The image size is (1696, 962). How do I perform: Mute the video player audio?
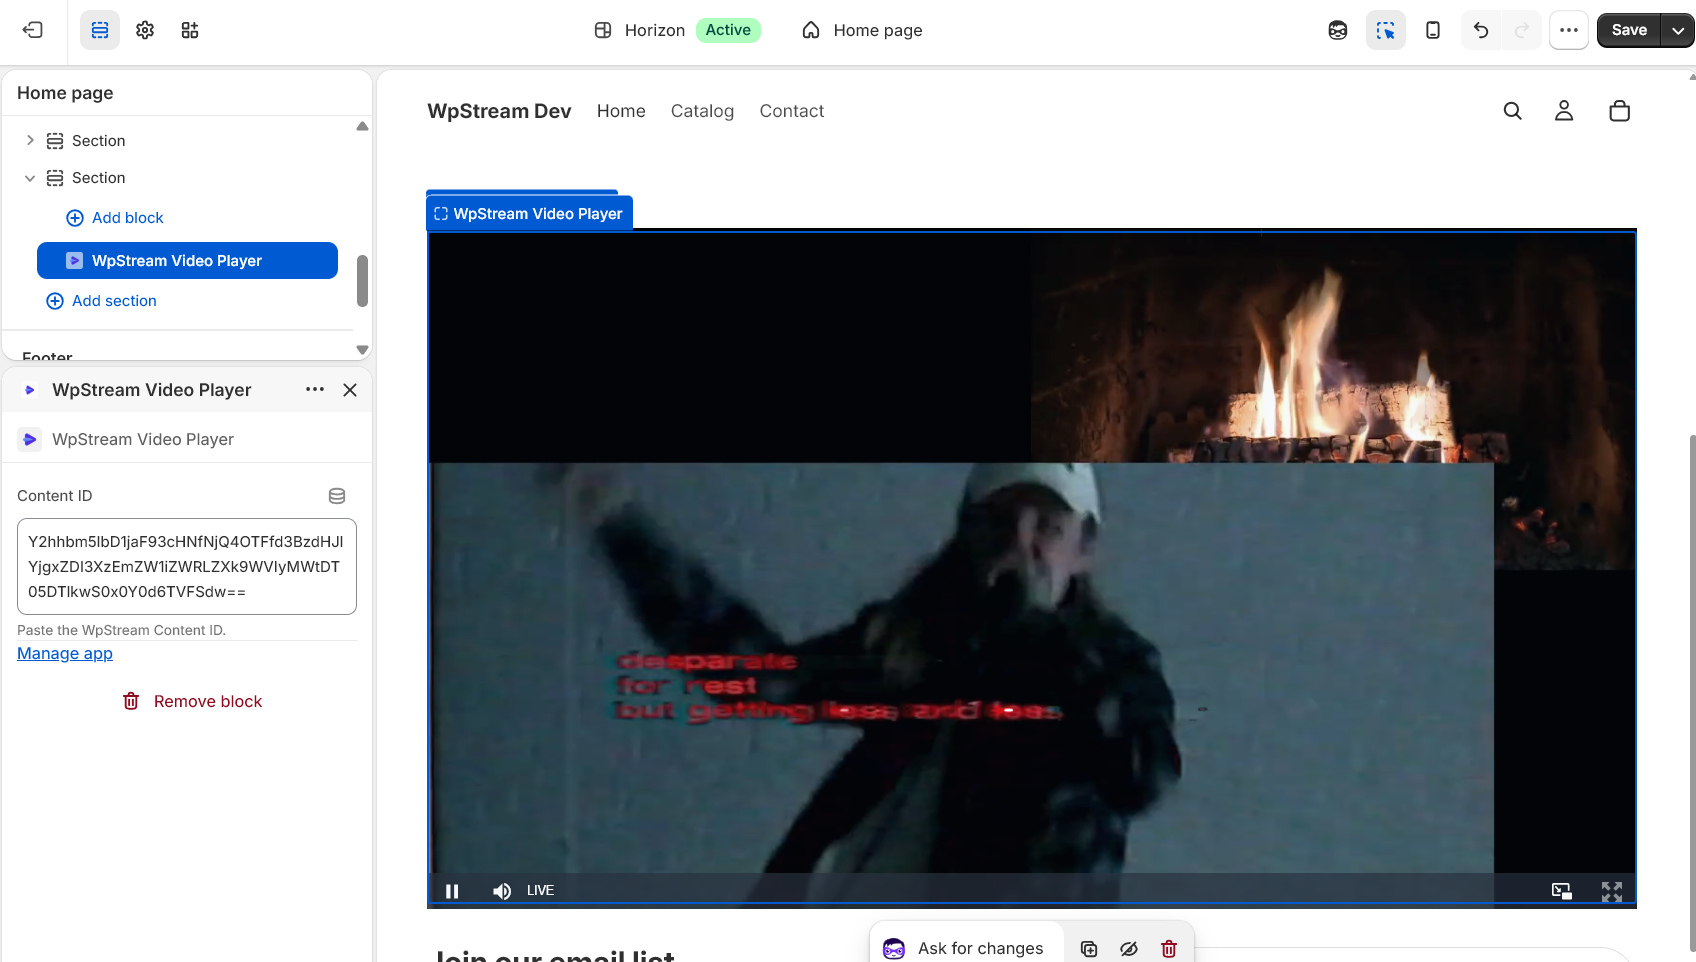pos(502,891)
